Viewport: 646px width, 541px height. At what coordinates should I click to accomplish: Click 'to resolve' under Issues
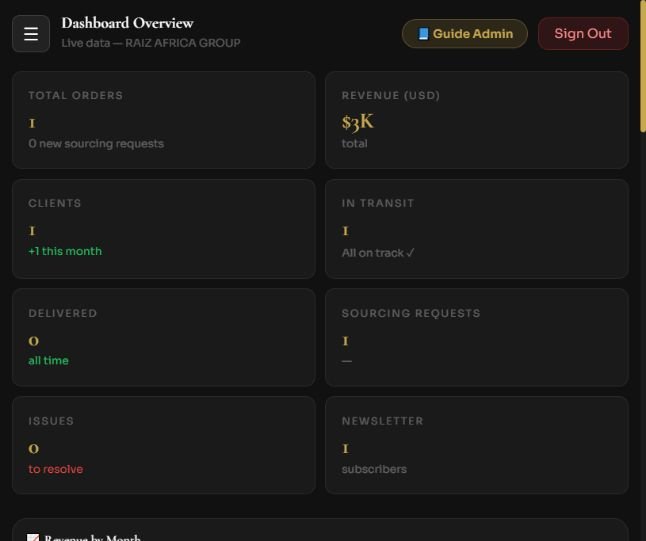pos(56,469)
